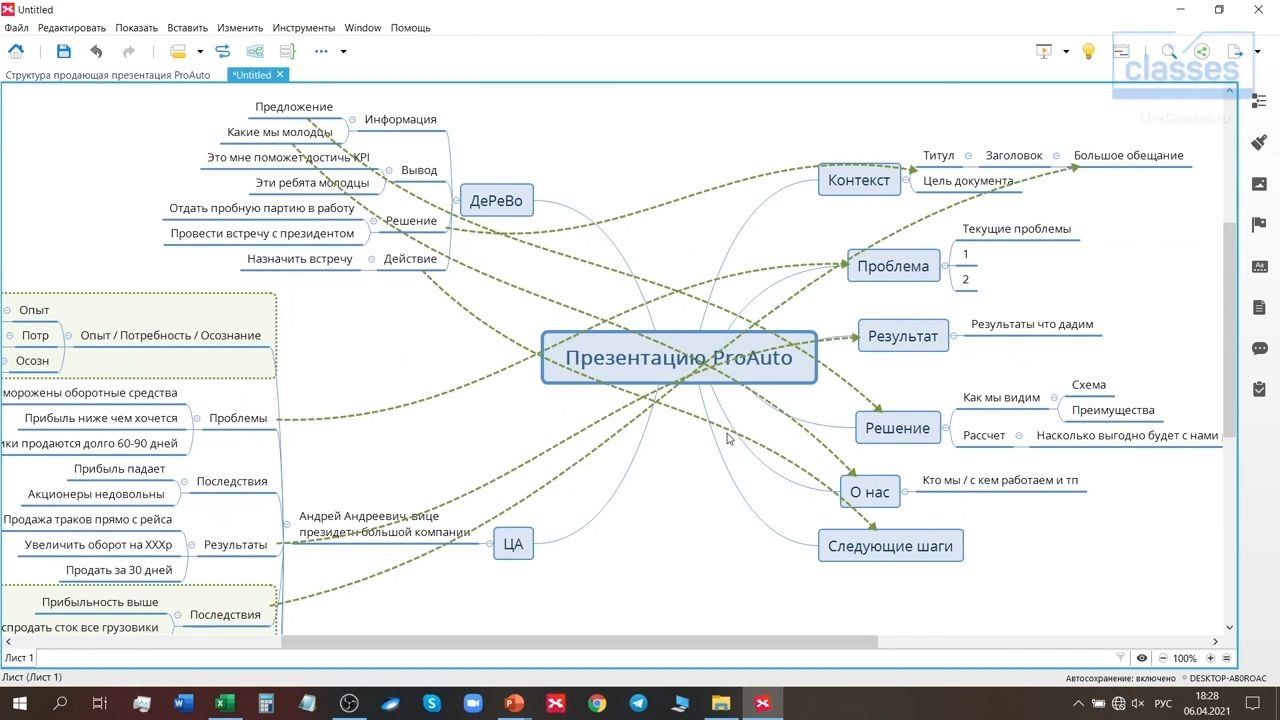Image resolution: width=1280 pixels, height=720 pixels.
Task: Click the horizontal scrollbar of the canvas
Action: tap(579, 642)
